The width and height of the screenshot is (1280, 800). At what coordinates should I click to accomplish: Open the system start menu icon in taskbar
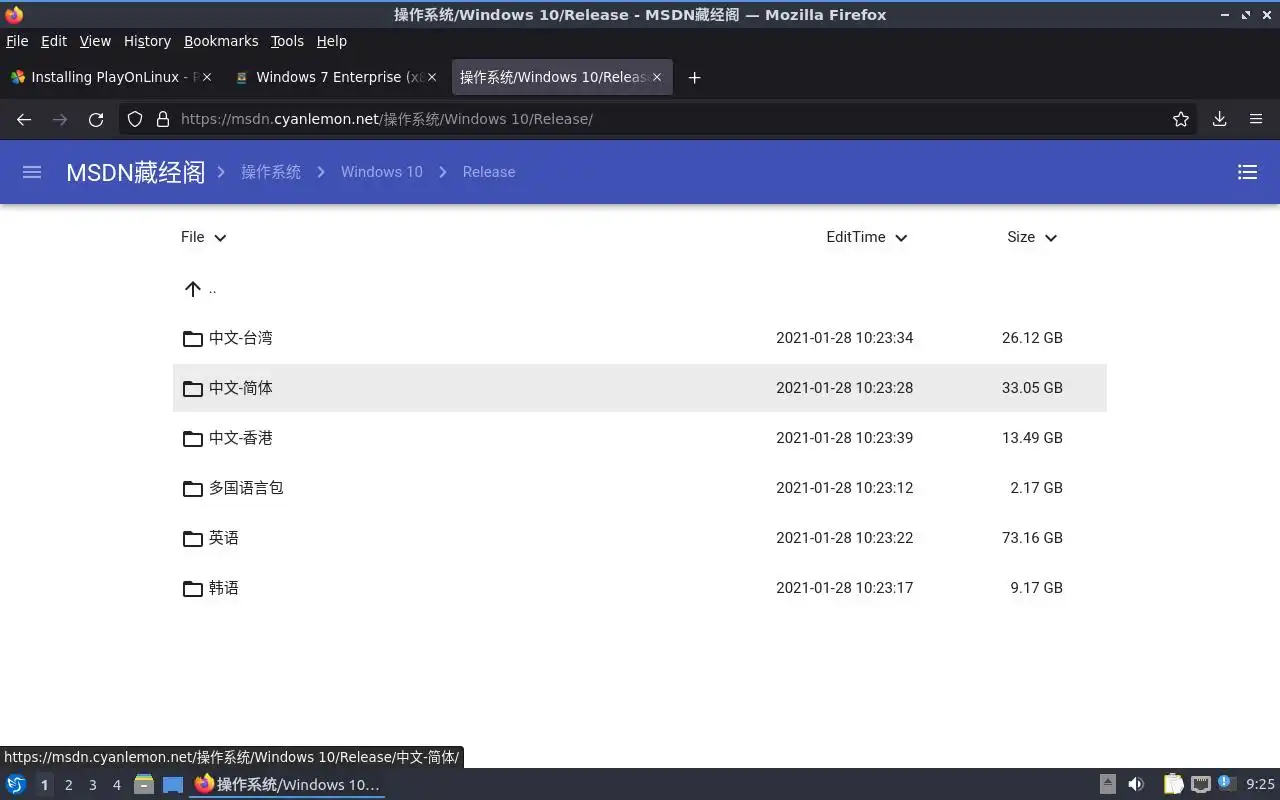pyautogui.click(x=16, y=784)
